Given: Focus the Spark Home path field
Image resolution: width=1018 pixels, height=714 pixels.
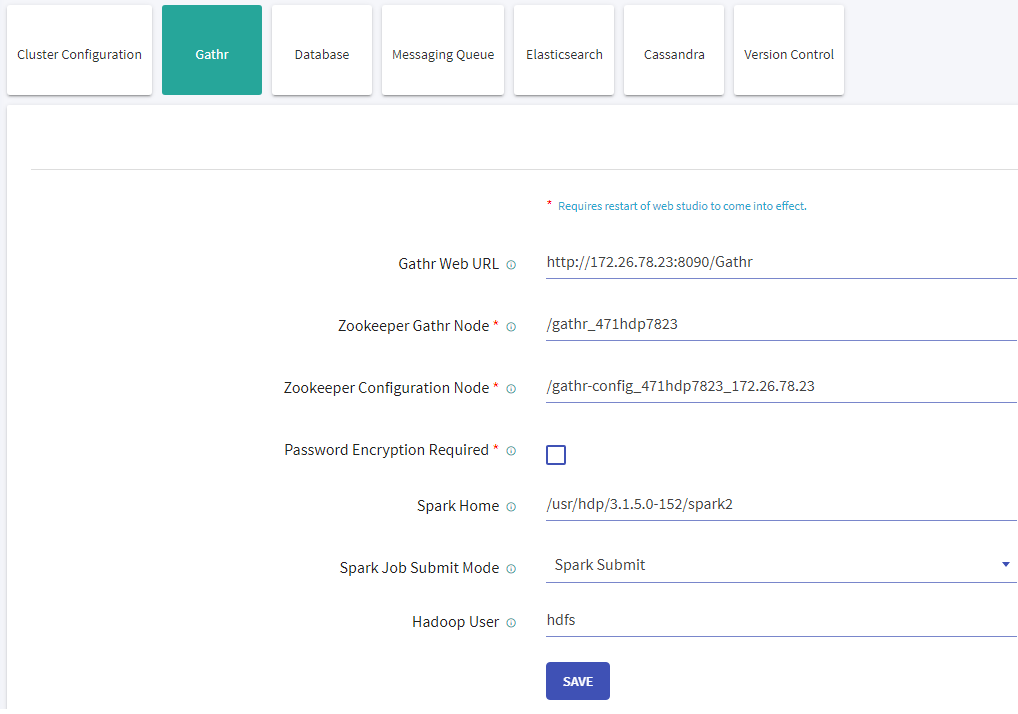Looking at the screenshot, I should tap(780, 505).
